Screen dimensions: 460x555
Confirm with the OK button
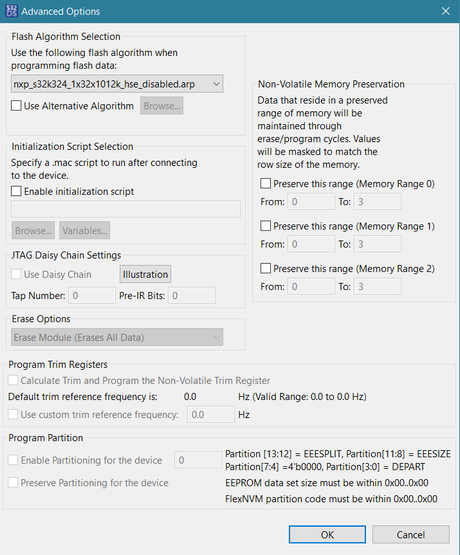pyautogui.click(x=327, y=534)
